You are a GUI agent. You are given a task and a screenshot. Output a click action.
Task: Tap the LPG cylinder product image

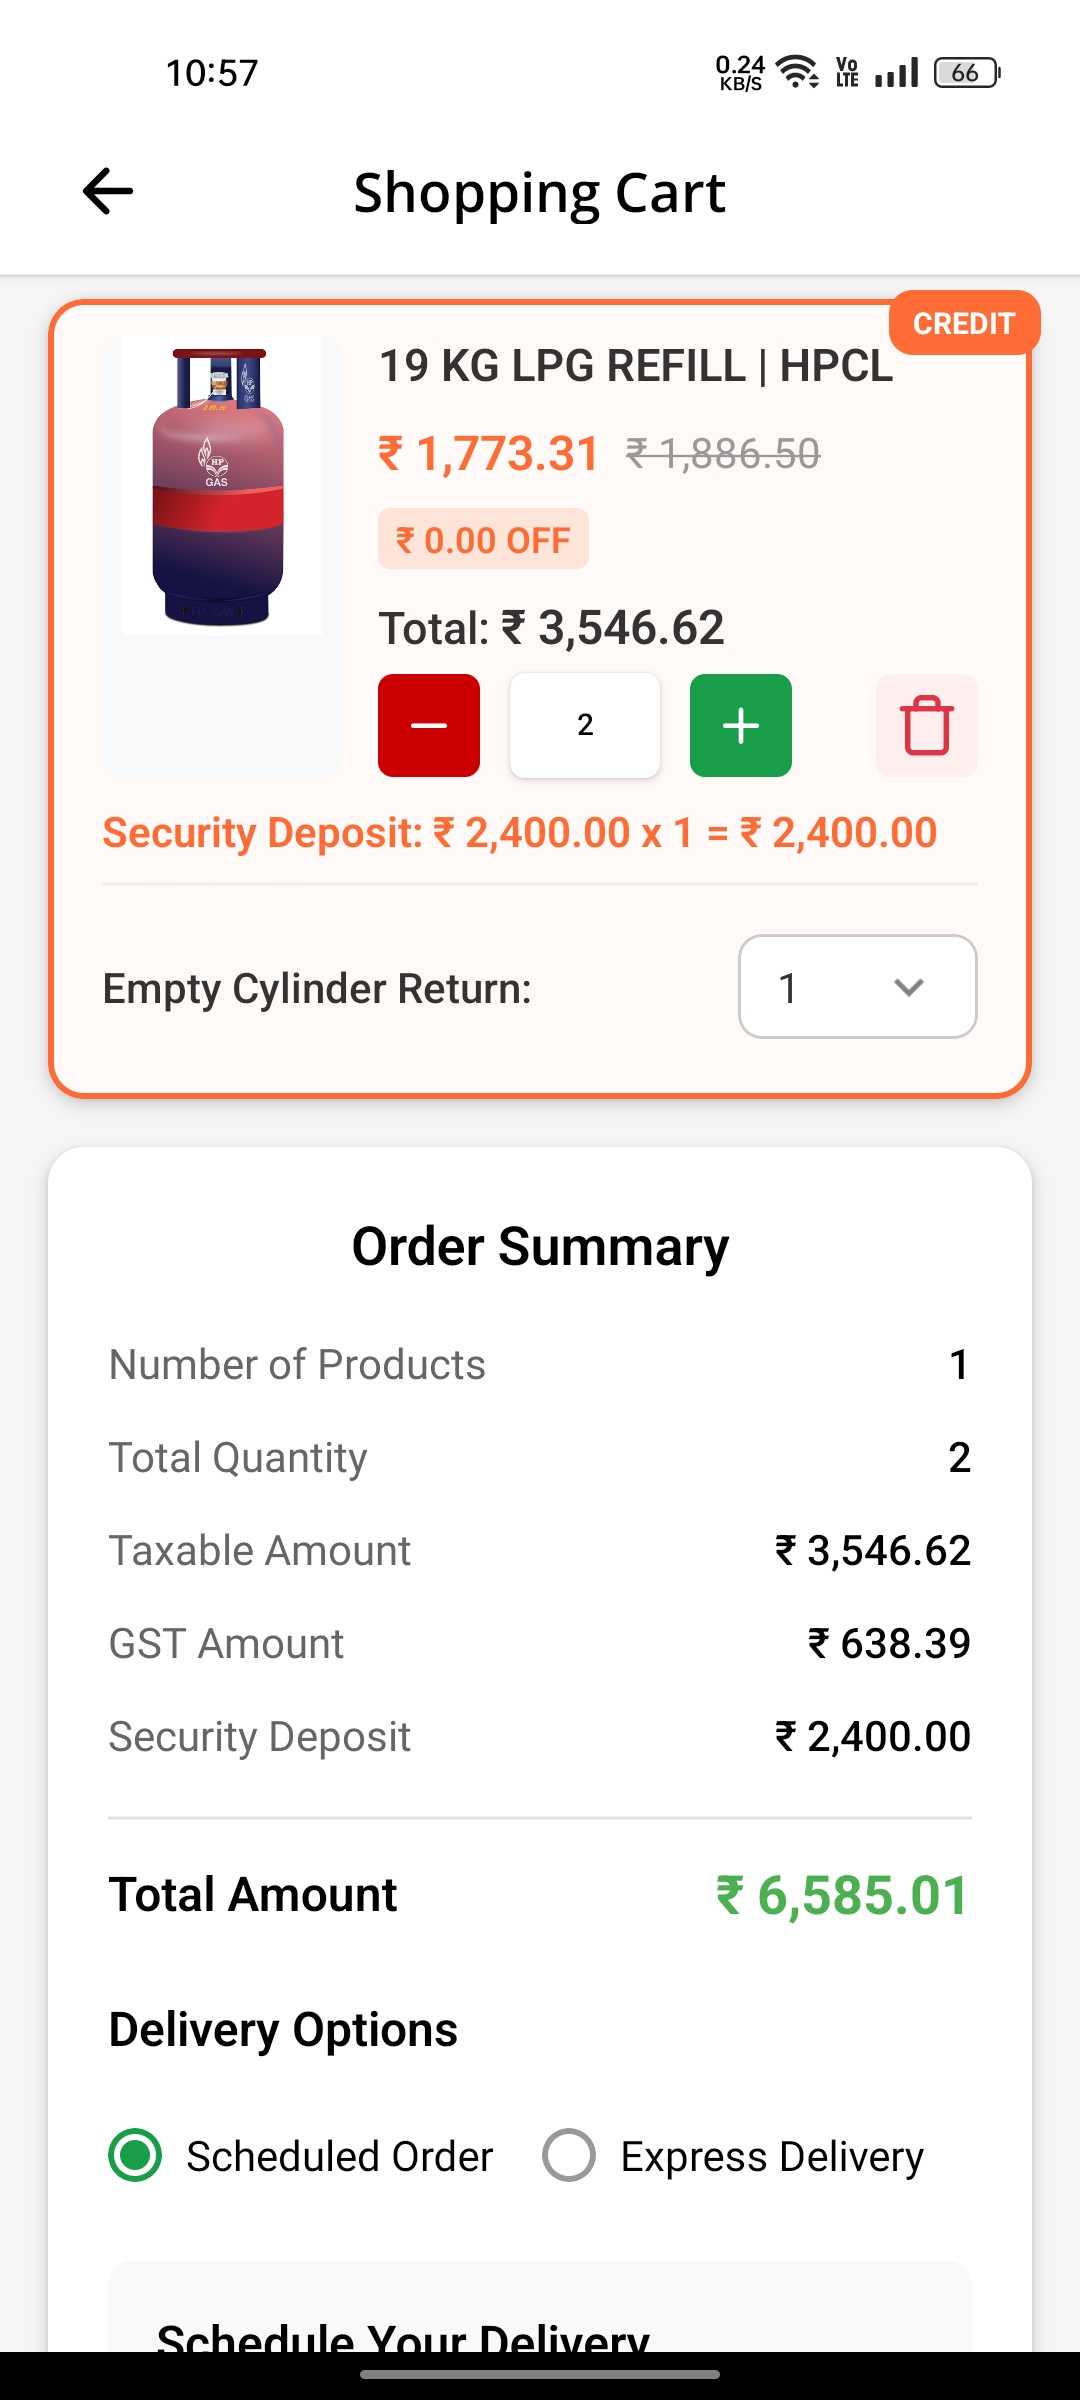tap(222, 486)
